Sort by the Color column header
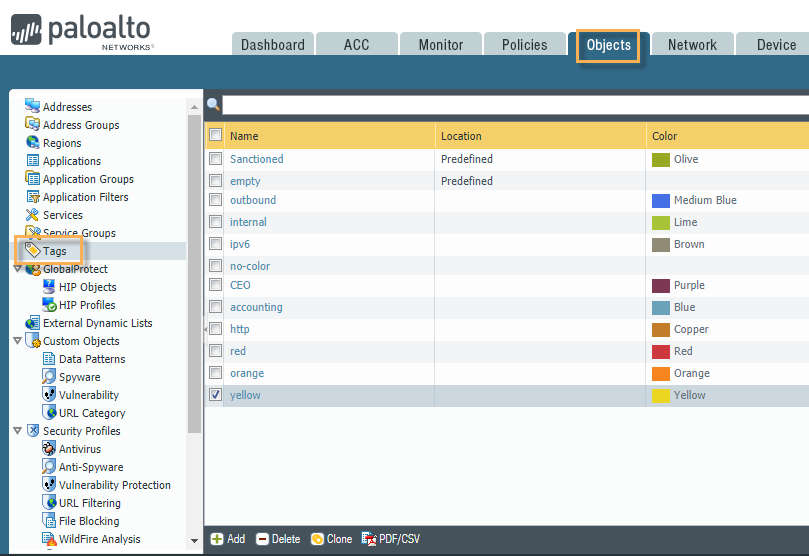809x556 pixels. [727, 136]
